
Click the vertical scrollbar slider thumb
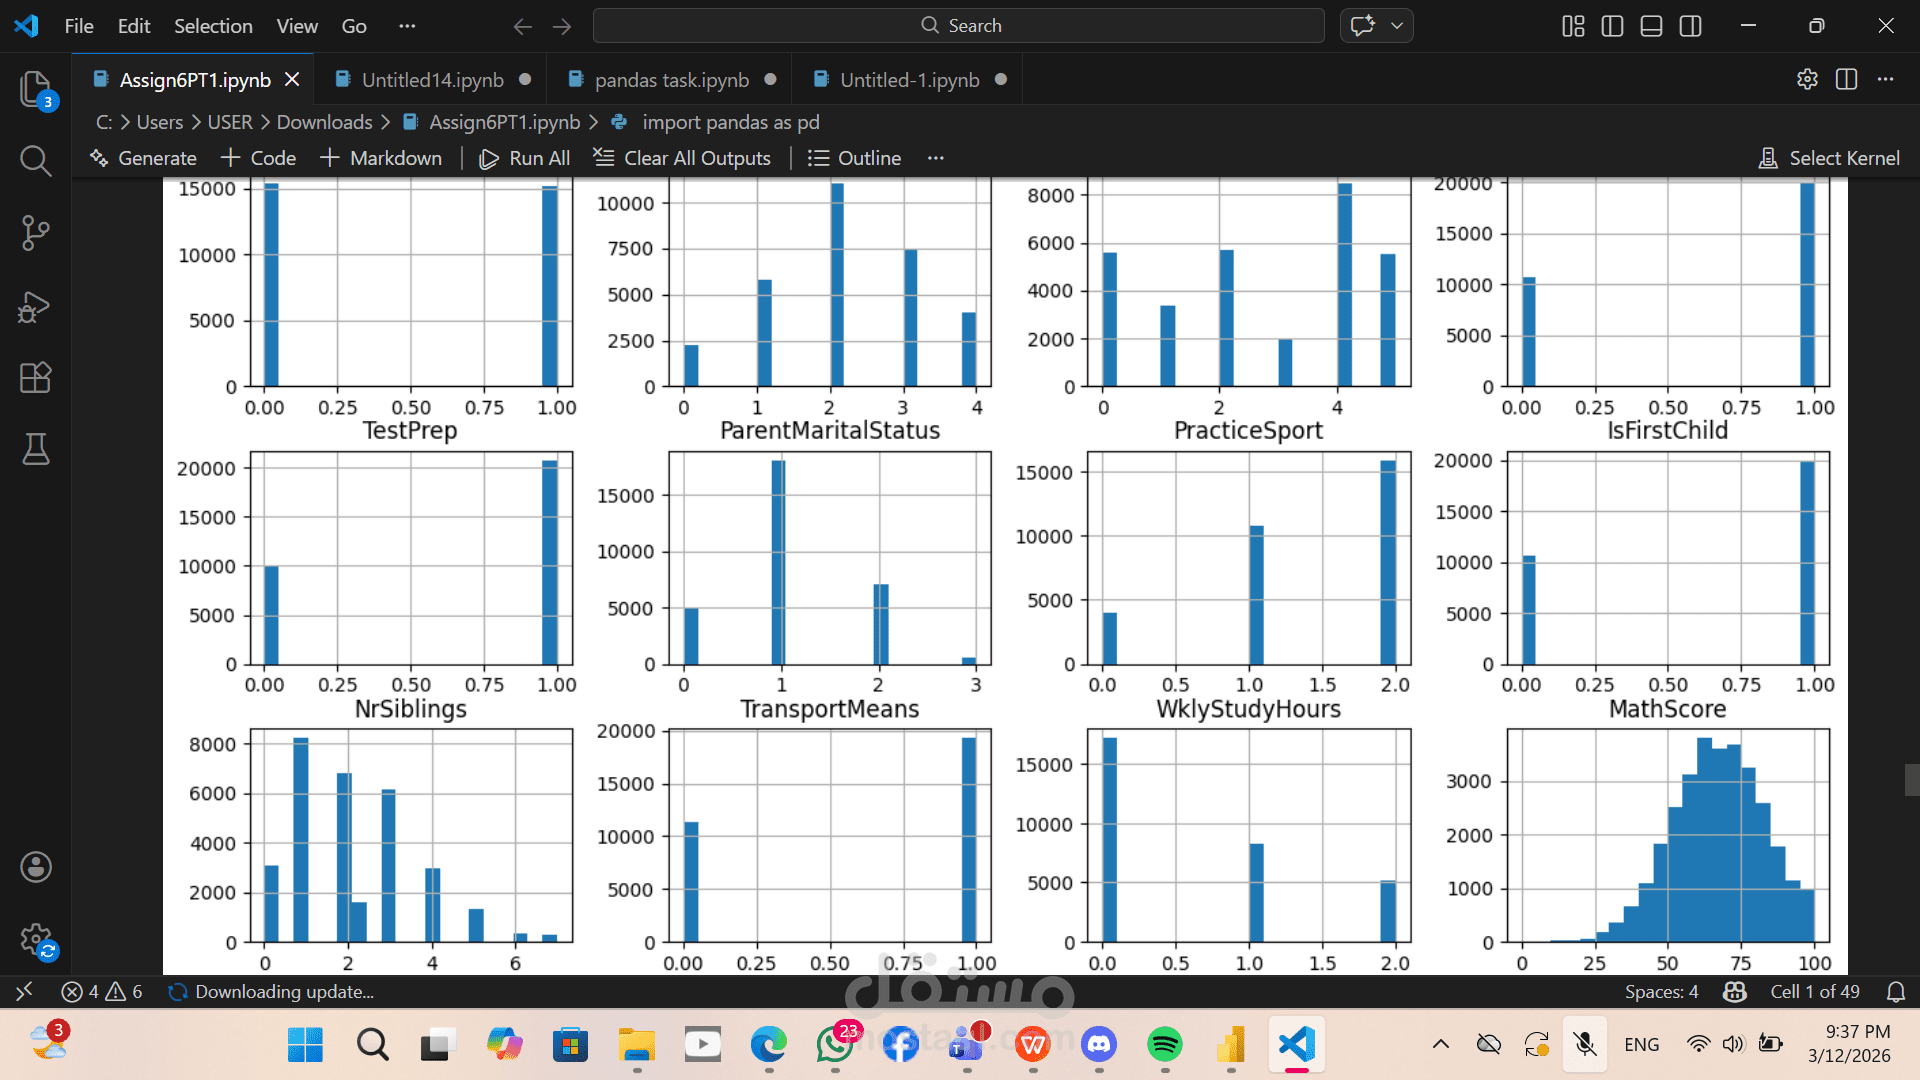click(x=1911, y=779)
